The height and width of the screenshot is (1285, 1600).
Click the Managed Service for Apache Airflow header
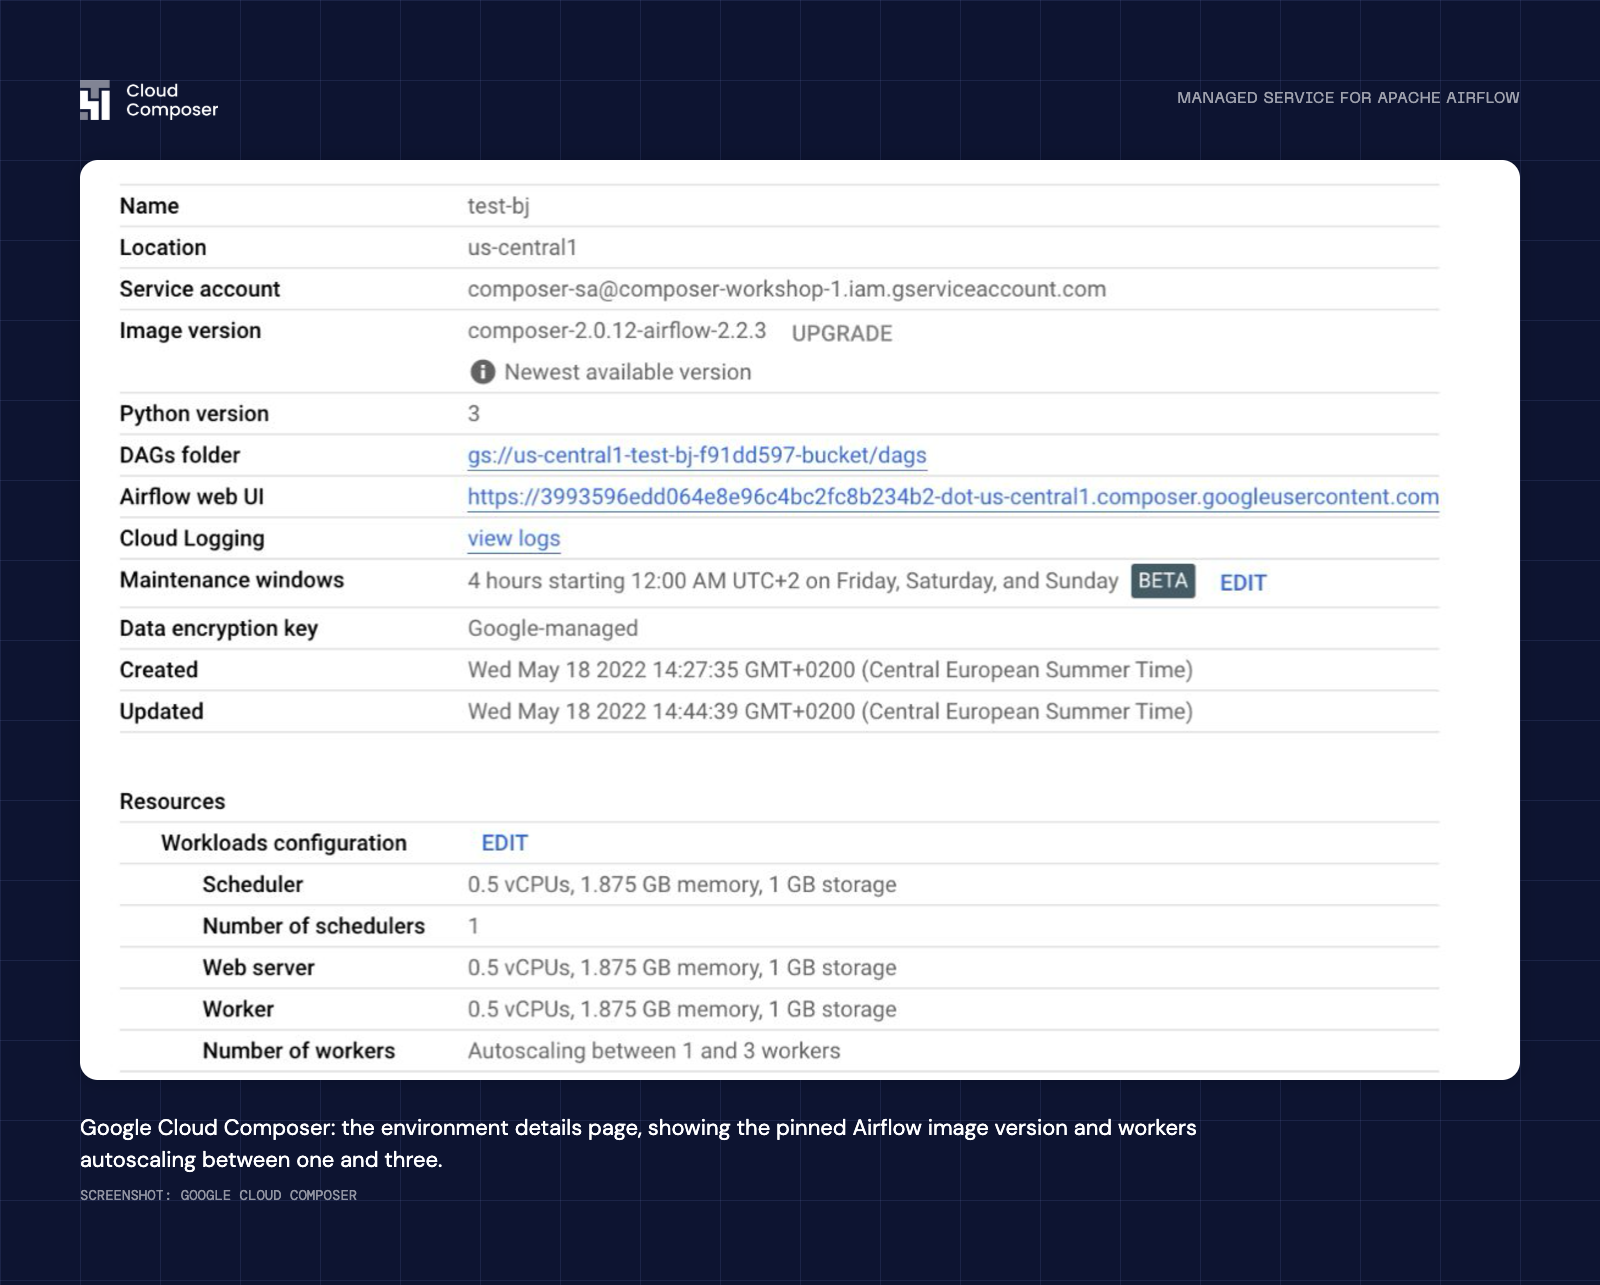(1348, 98)
